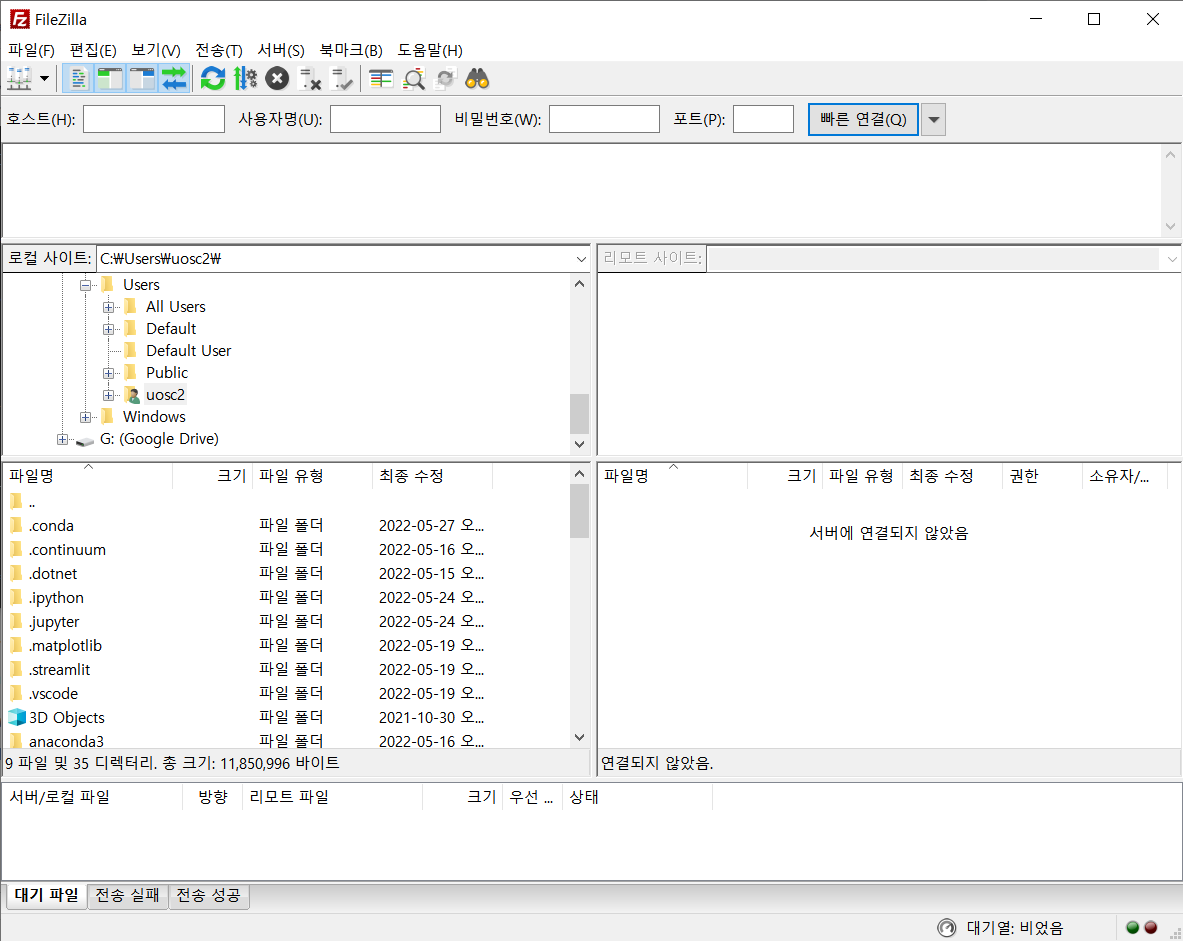Select the 3D Objects folder icon

(x=17, y=718)
